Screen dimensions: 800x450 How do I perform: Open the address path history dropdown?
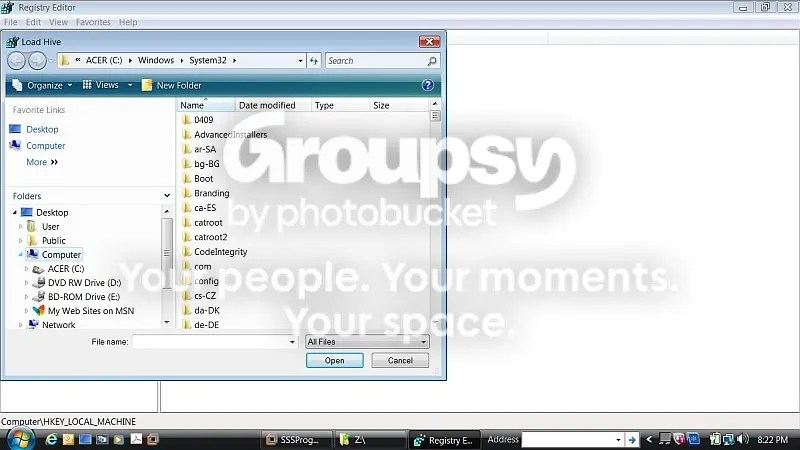click(x=300, y=61)
